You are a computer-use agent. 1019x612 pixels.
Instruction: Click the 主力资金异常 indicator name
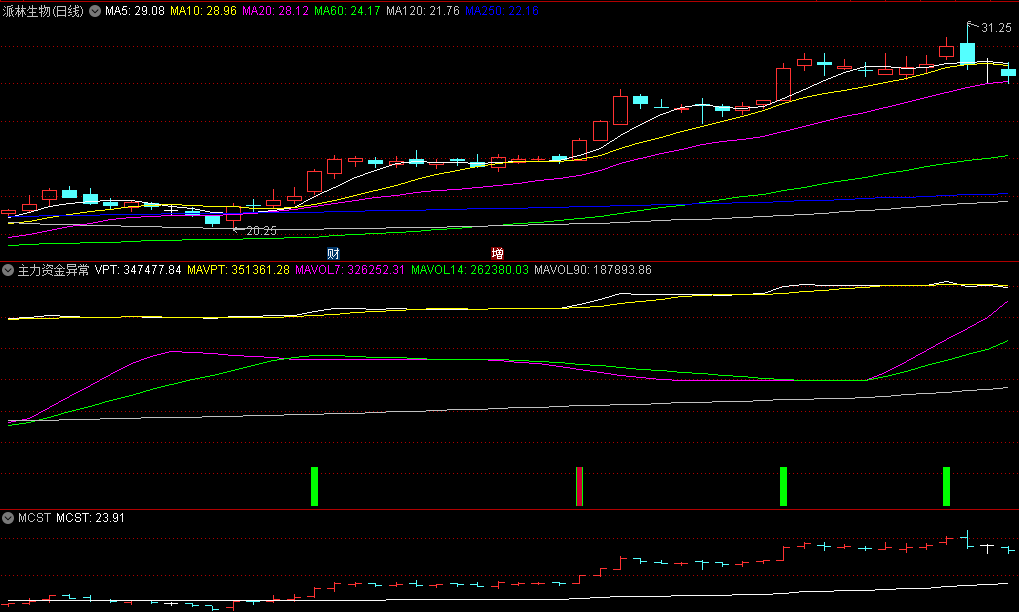53,270
